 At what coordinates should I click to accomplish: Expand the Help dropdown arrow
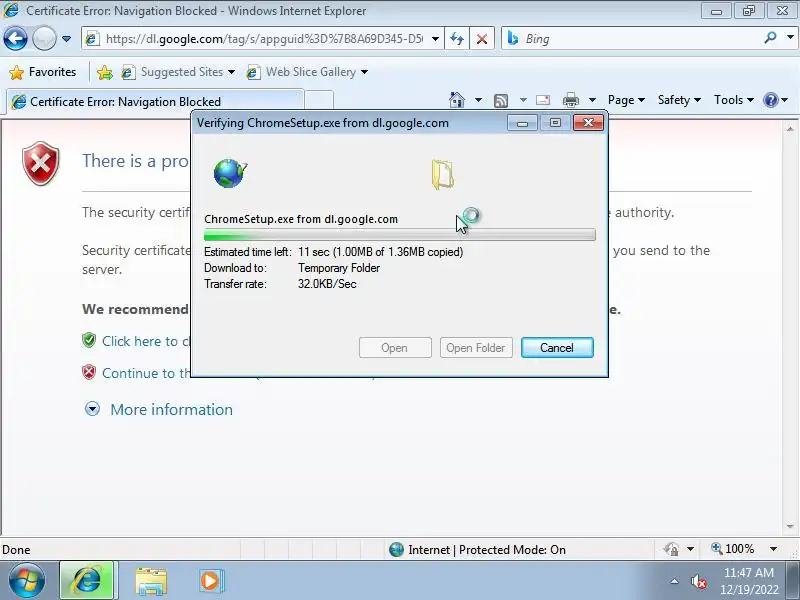[785, 100]
